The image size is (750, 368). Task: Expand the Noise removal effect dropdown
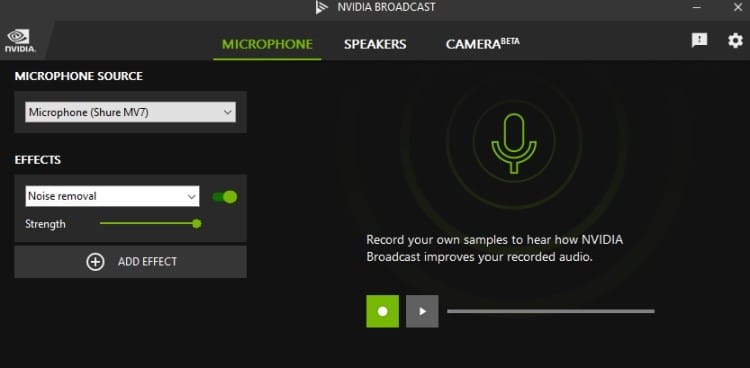point(112,196)
